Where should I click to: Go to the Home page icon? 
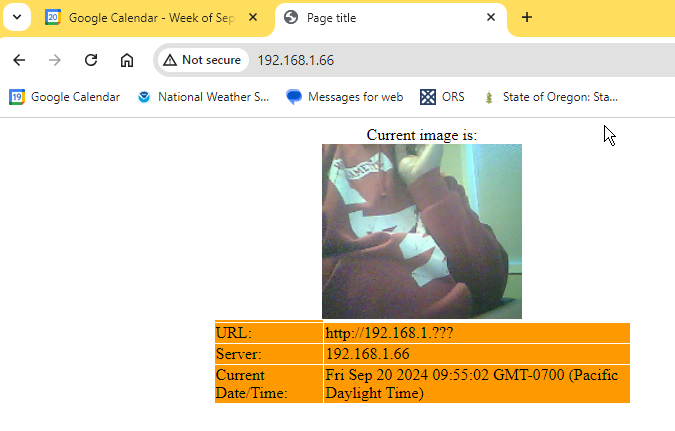pyautogui.click(x=127, y=60)
